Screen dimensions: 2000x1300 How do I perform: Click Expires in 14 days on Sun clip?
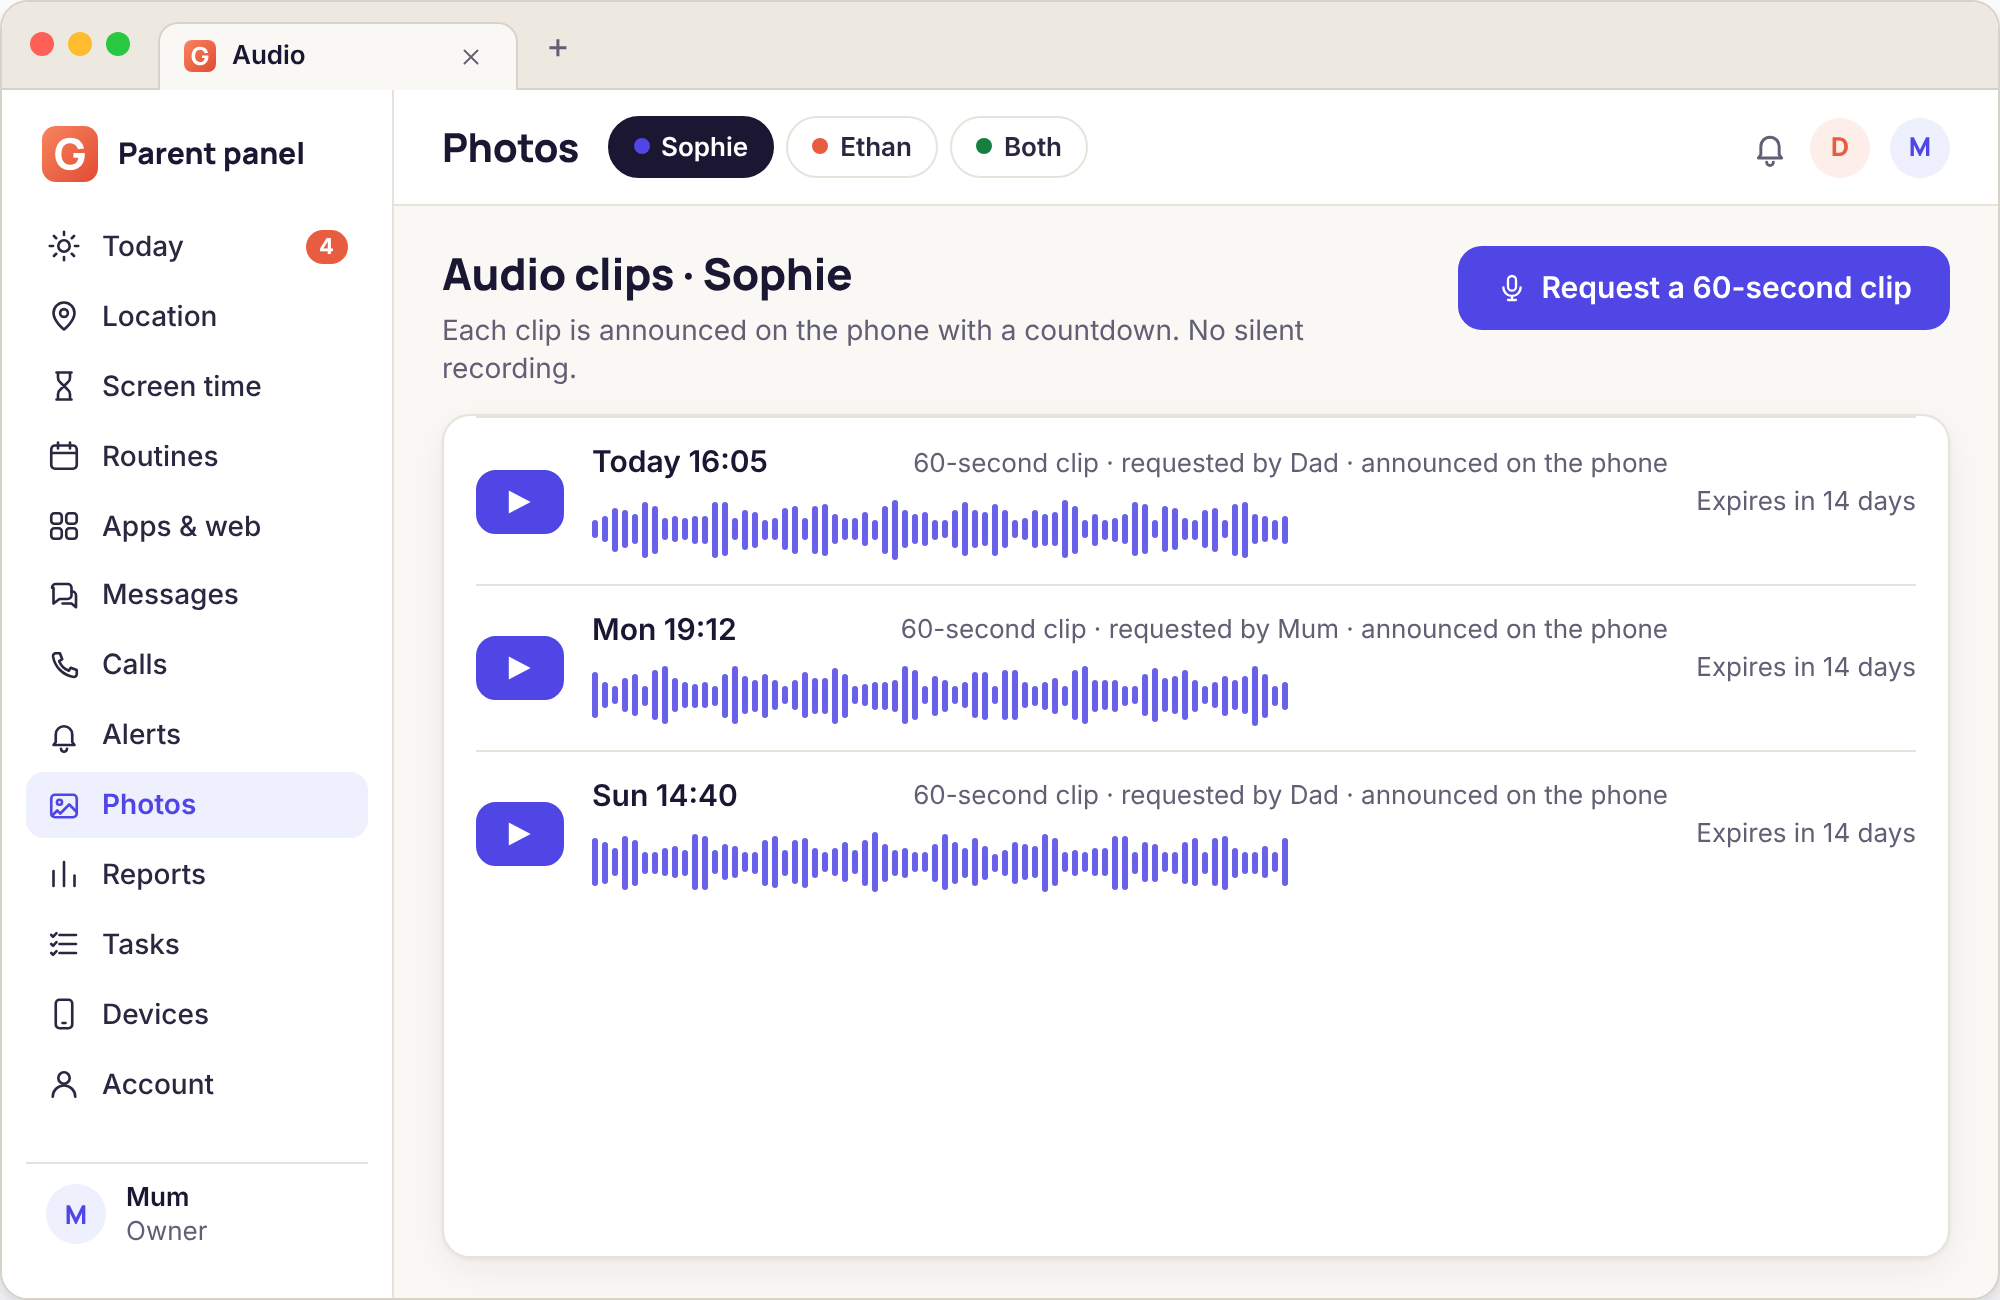tap(1806, 834)
